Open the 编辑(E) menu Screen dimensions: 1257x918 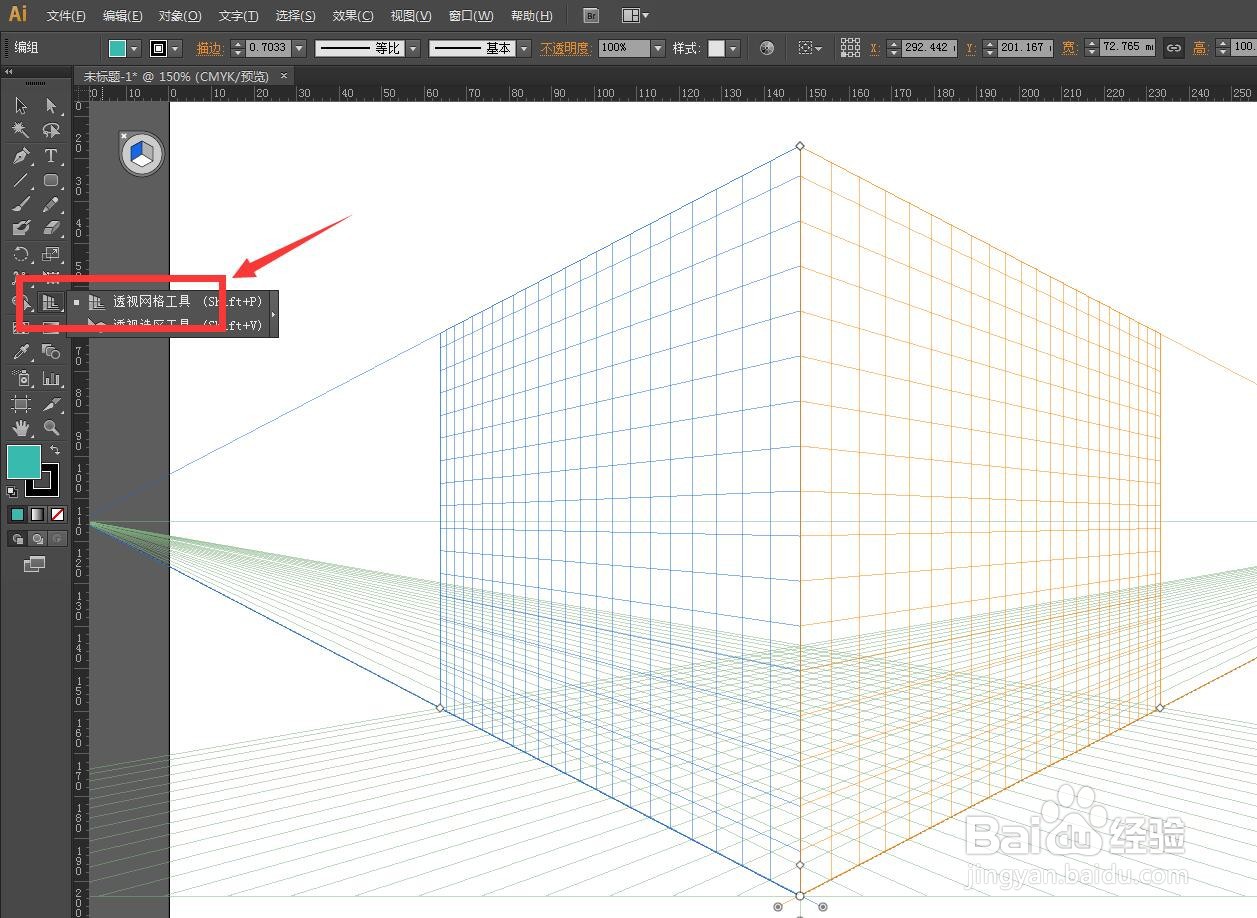[x=122, y=16]
